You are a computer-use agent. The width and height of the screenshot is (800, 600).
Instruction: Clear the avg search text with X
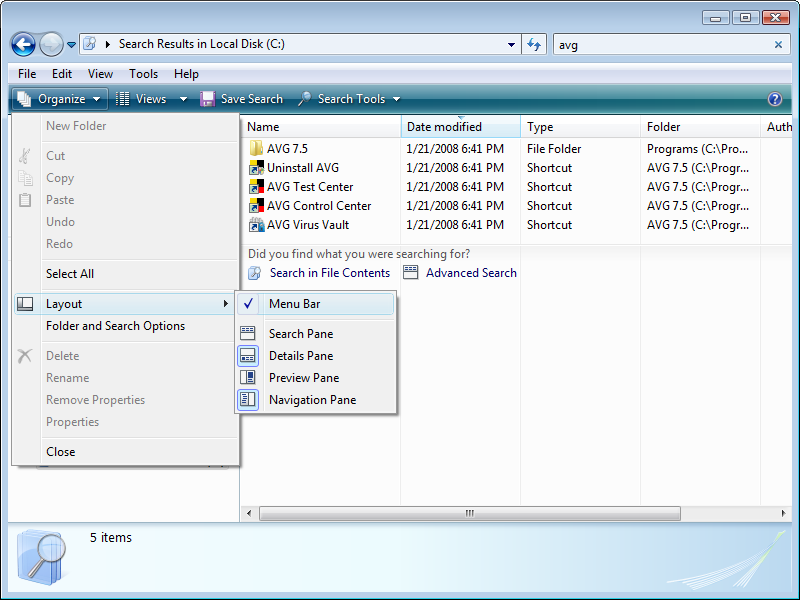point(778,45)
